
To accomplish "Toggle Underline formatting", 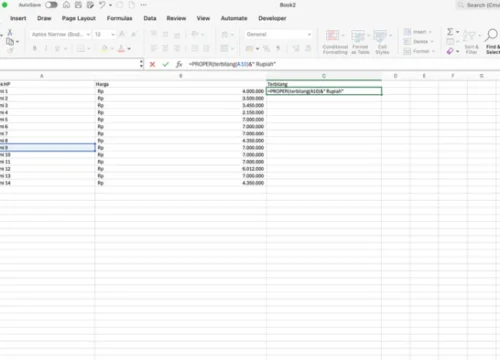I will (57, 49).
